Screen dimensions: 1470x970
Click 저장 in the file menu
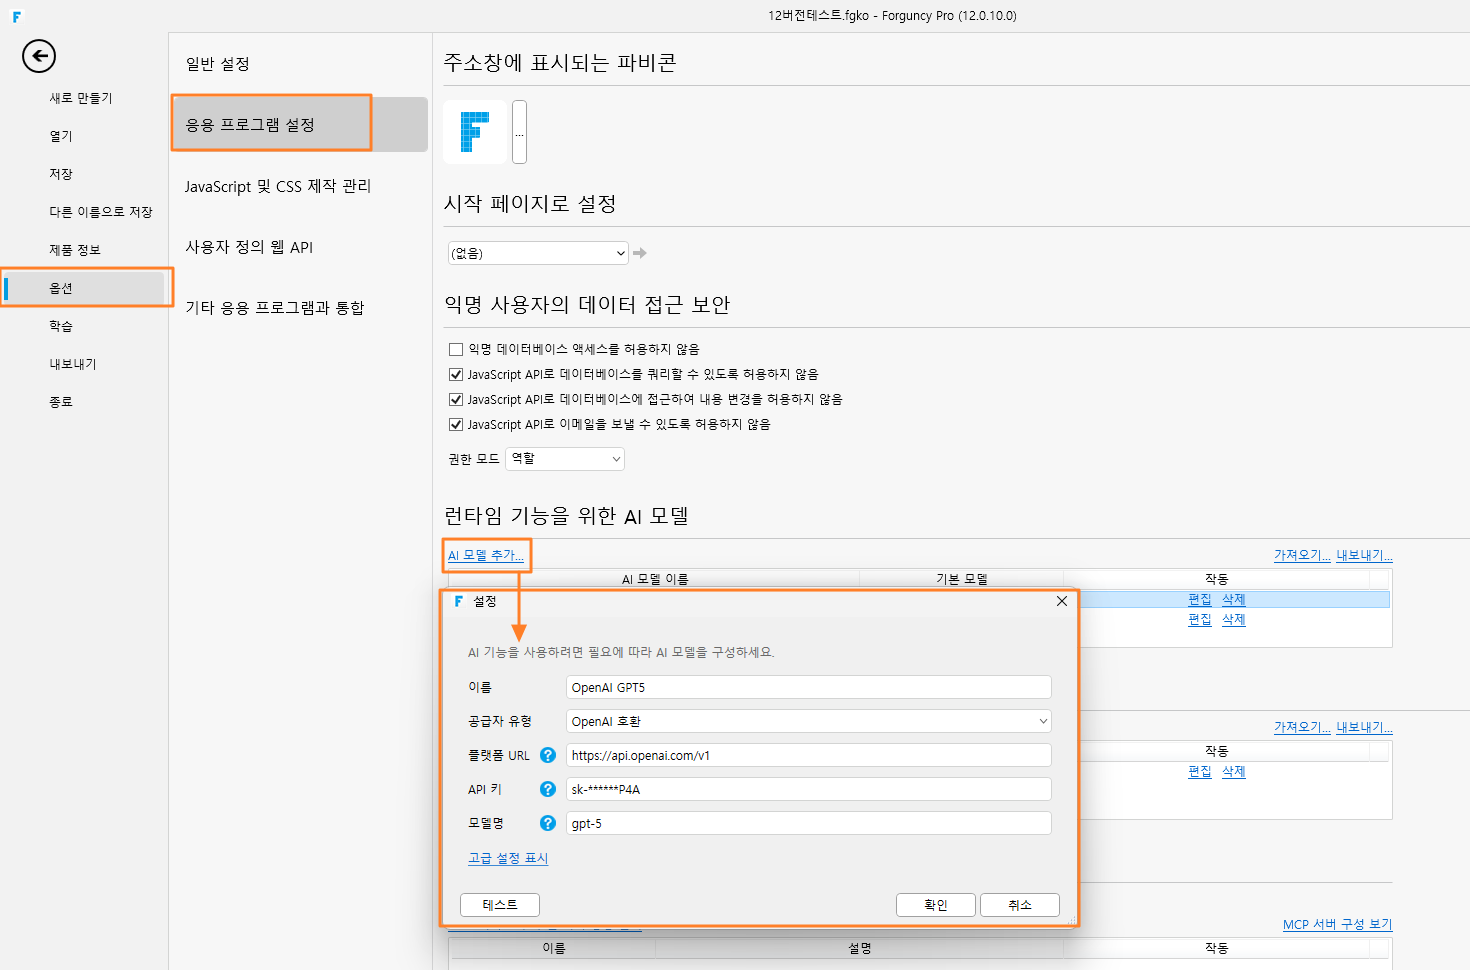(x=61, y=174)
